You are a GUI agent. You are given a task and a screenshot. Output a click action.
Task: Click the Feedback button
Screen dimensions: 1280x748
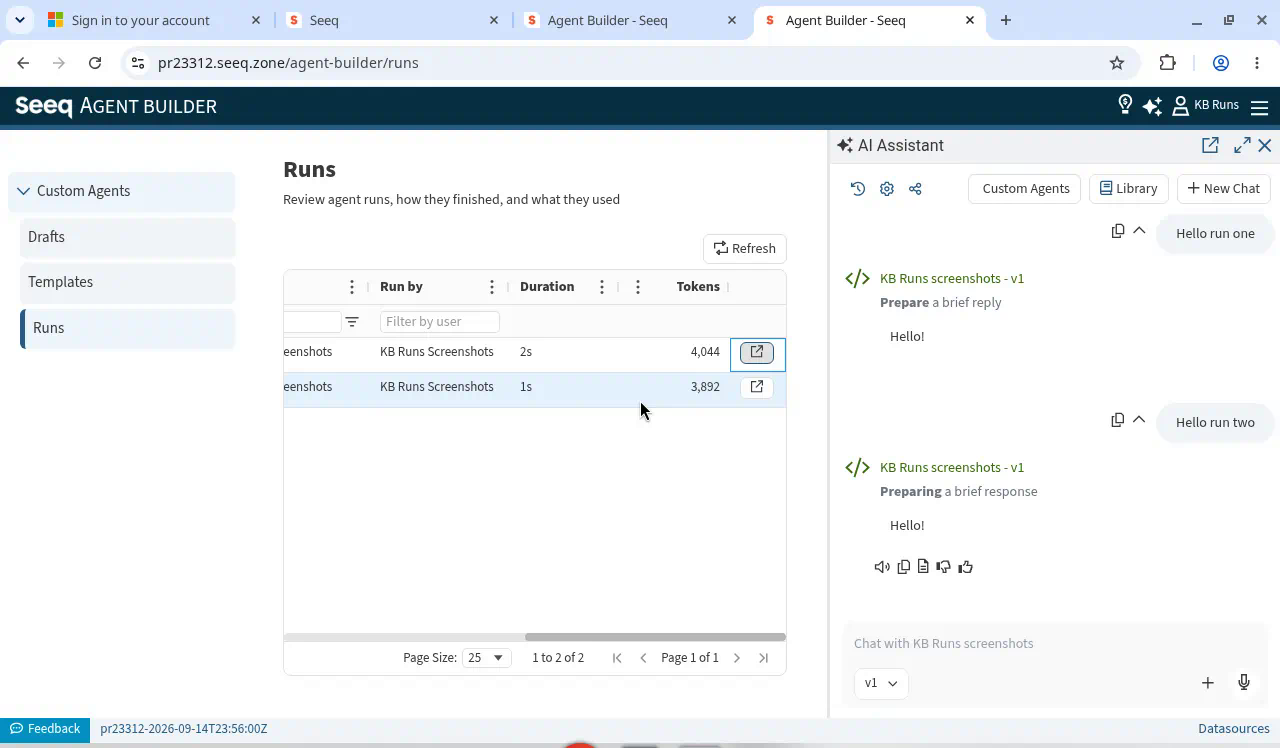pyautogui.click(x=45, y=729)
